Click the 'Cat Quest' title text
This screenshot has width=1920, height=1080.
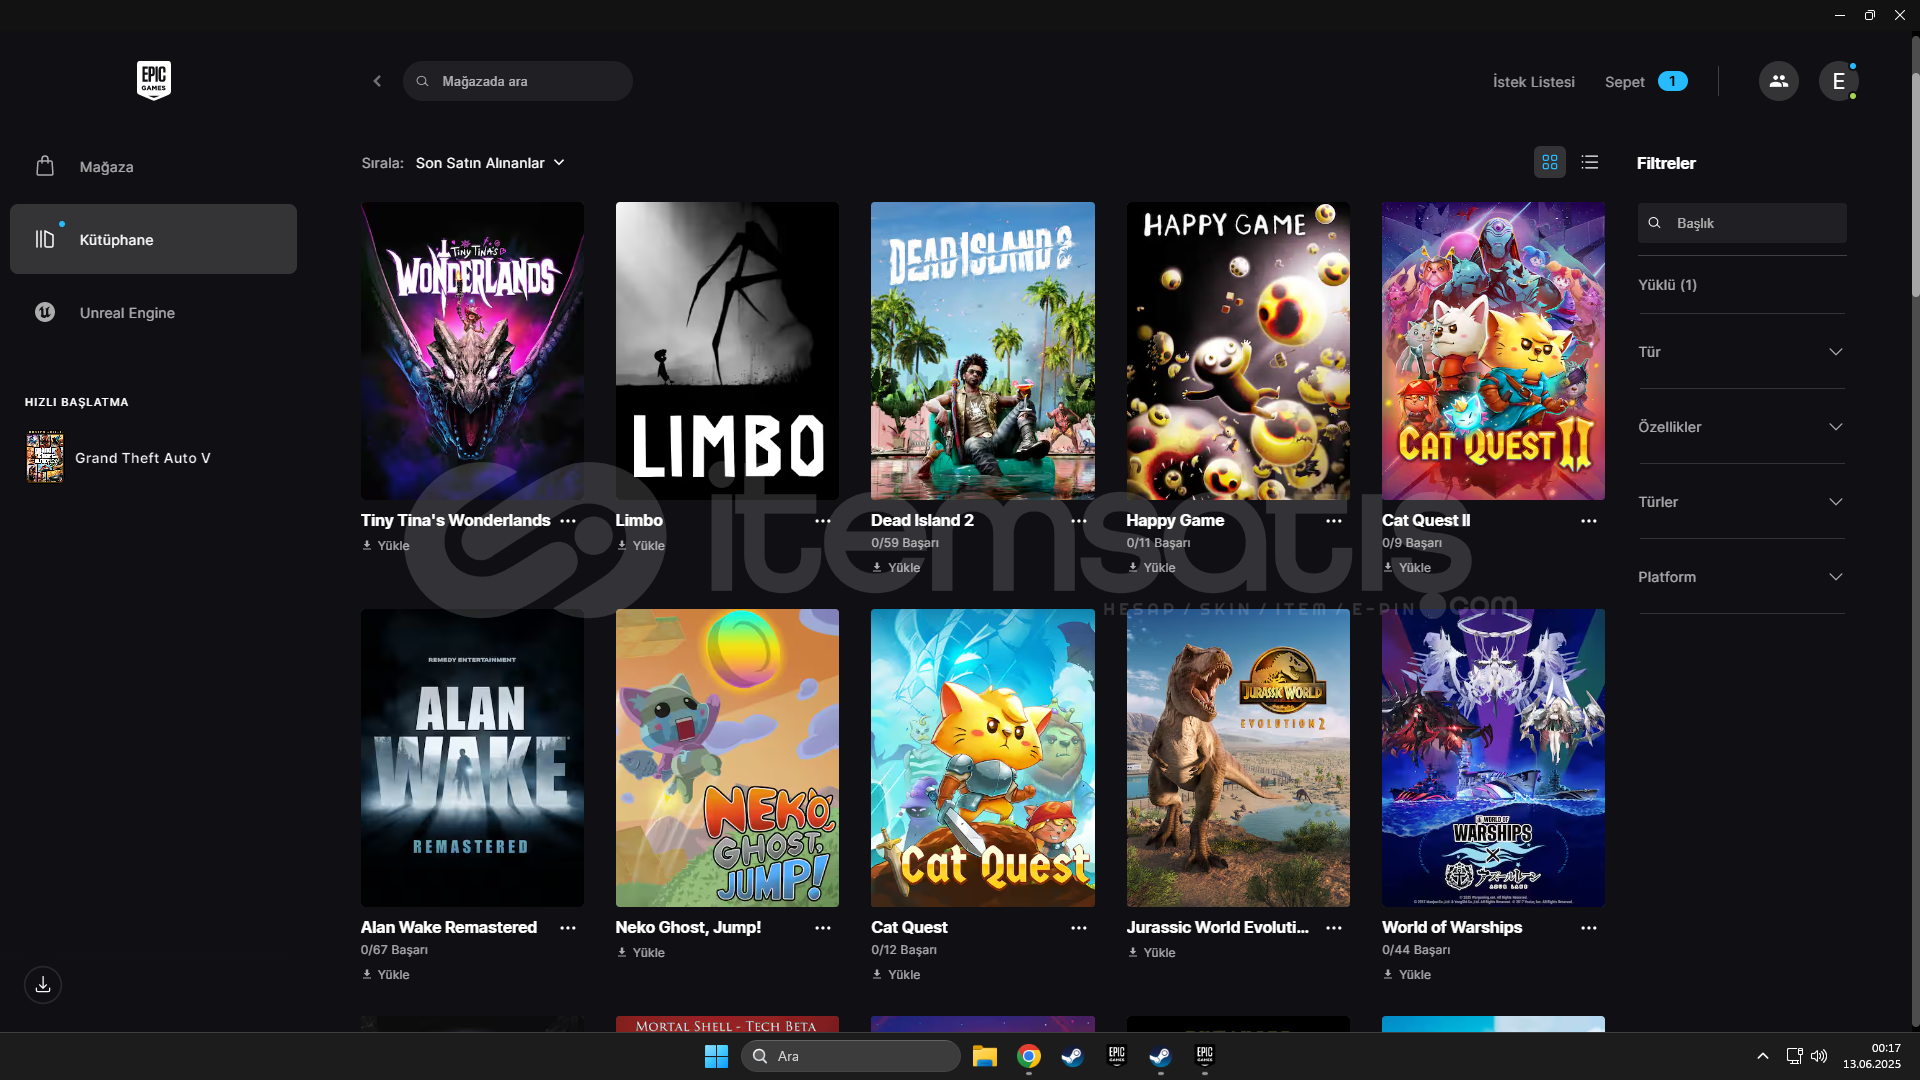click(x=909, y=927)
